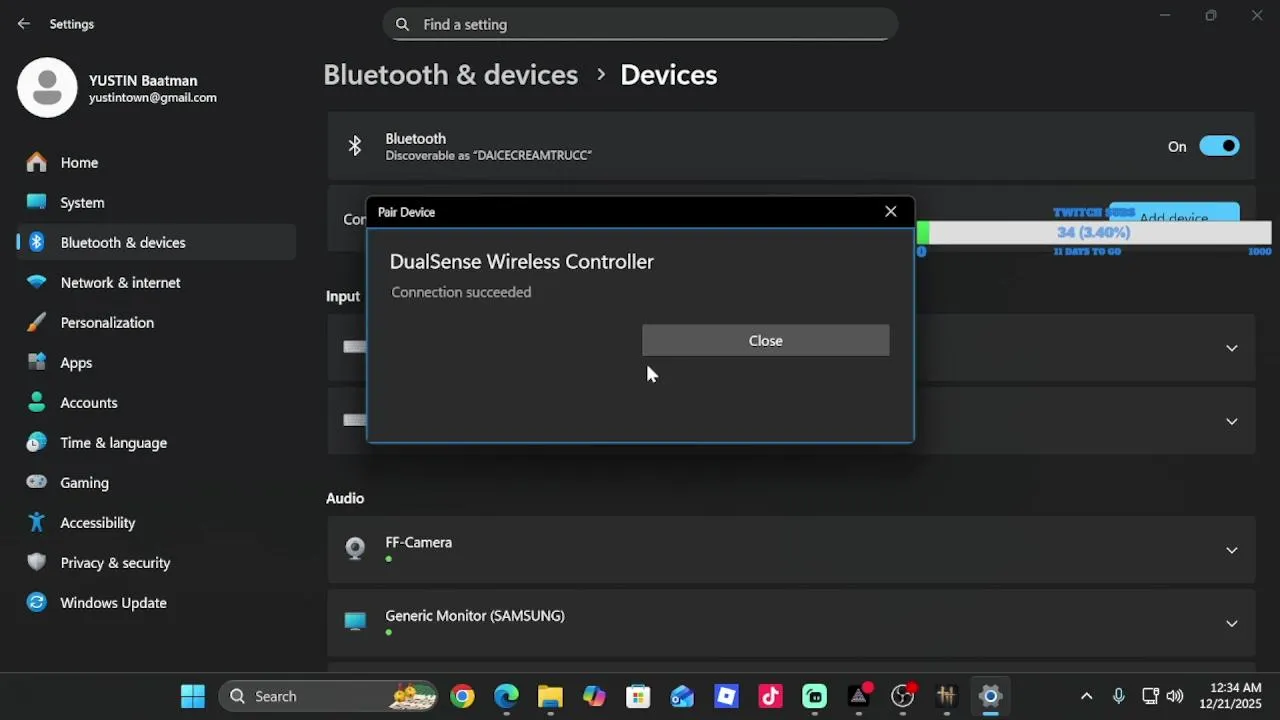Open Personalization settings
1280x720 pixels.
[x=156, y=322]
